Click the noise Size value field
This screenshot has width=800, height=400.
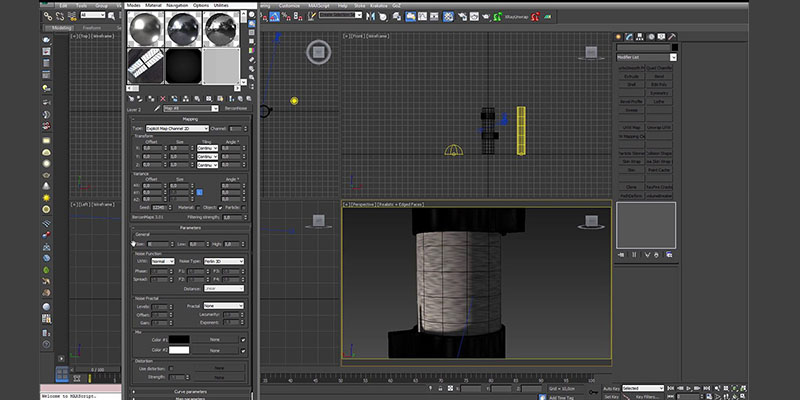157,244
